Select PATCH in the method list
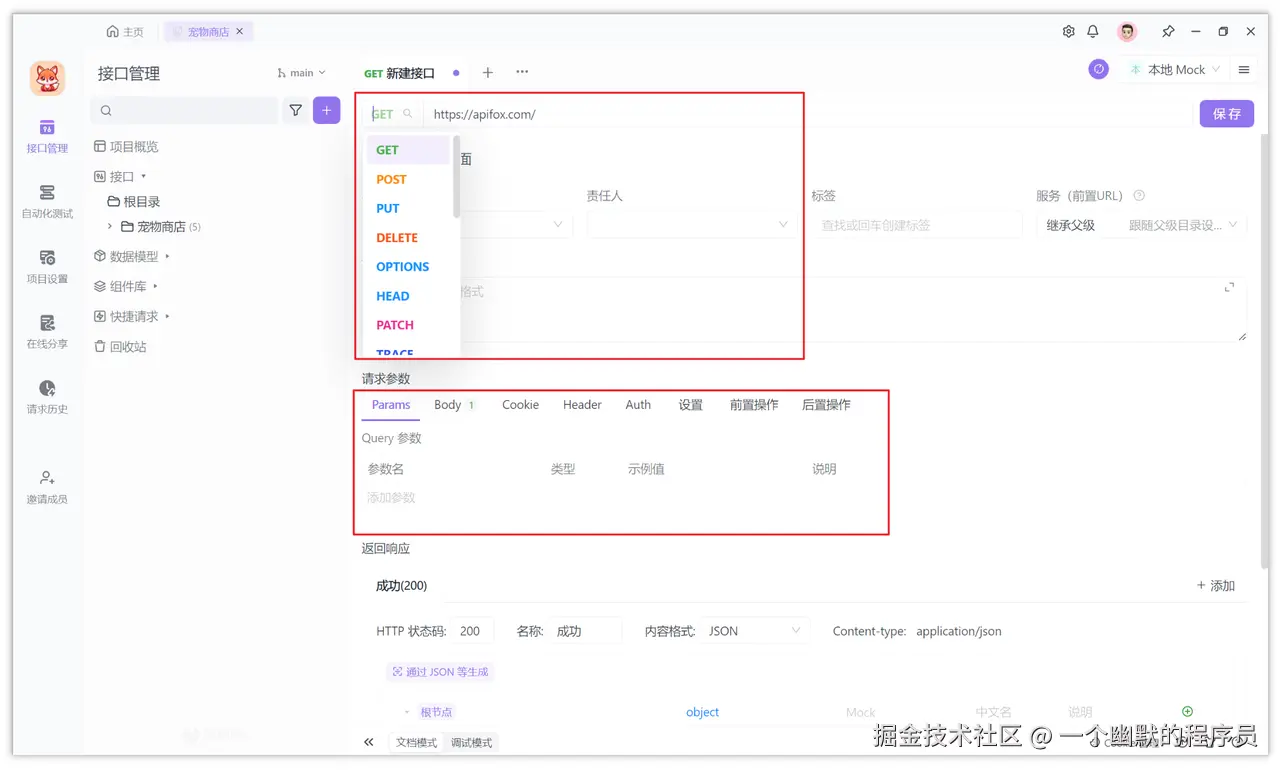This screenshot has width=1280, height=771. coord(408,325)
